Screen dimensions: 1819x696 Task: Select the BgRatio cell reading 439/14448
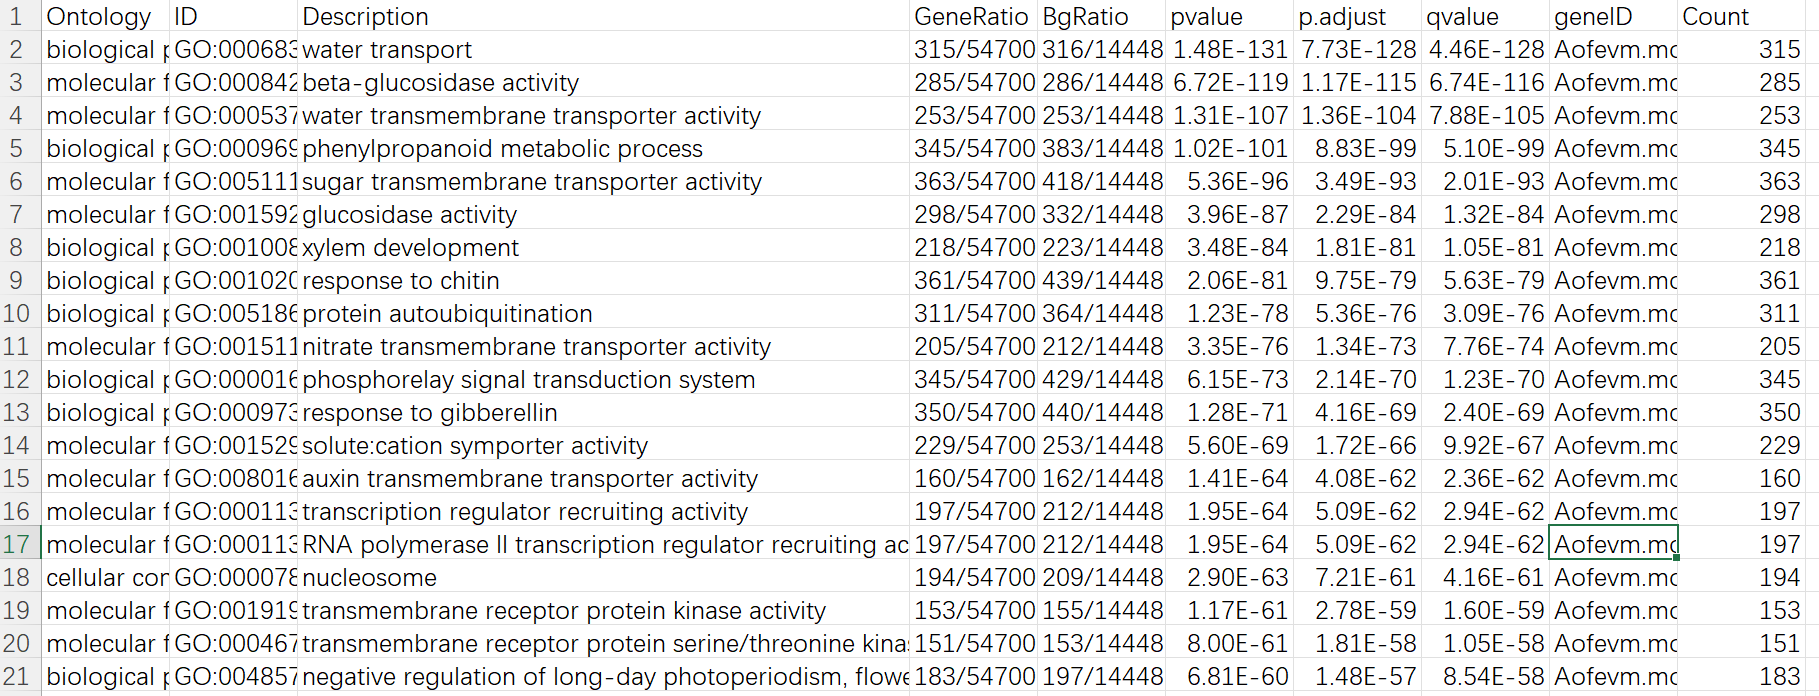pos(1101,281)
